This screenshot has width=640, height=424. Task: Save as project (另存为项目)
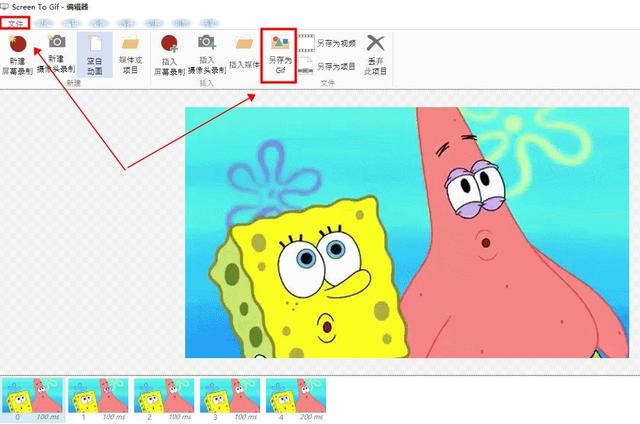pos(327,66)
